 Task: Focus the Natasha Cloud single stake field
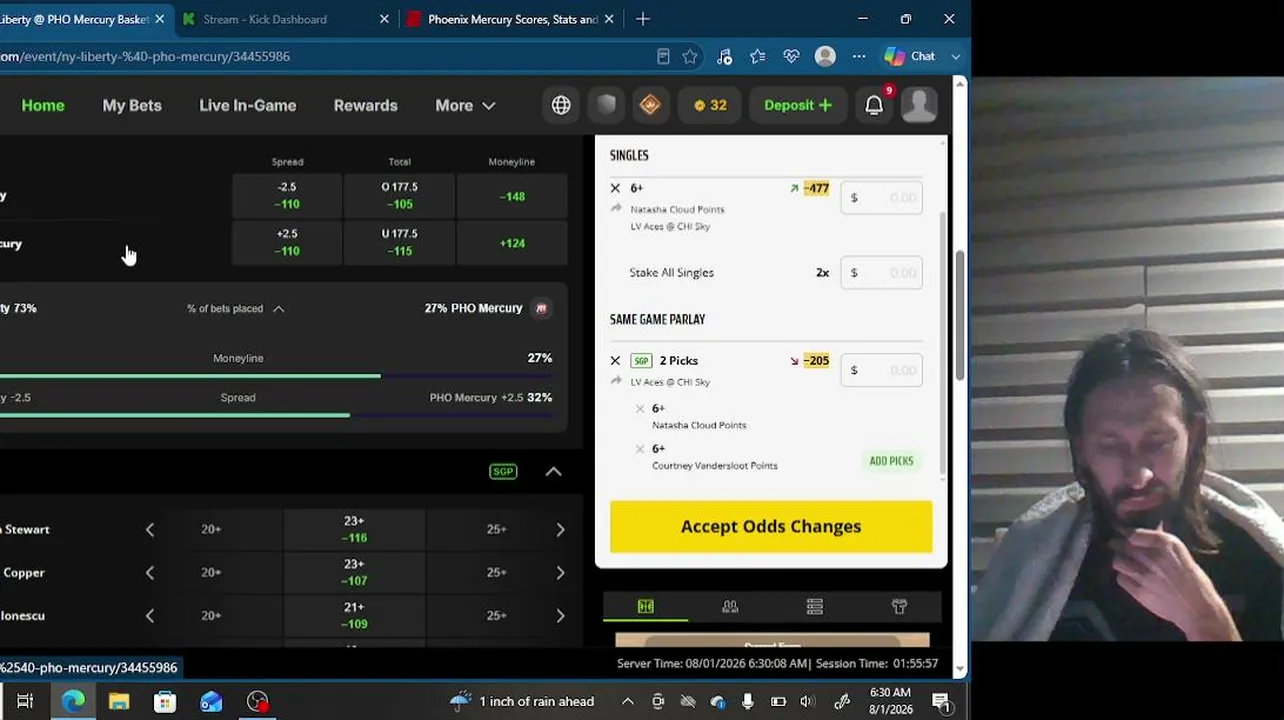882,198
